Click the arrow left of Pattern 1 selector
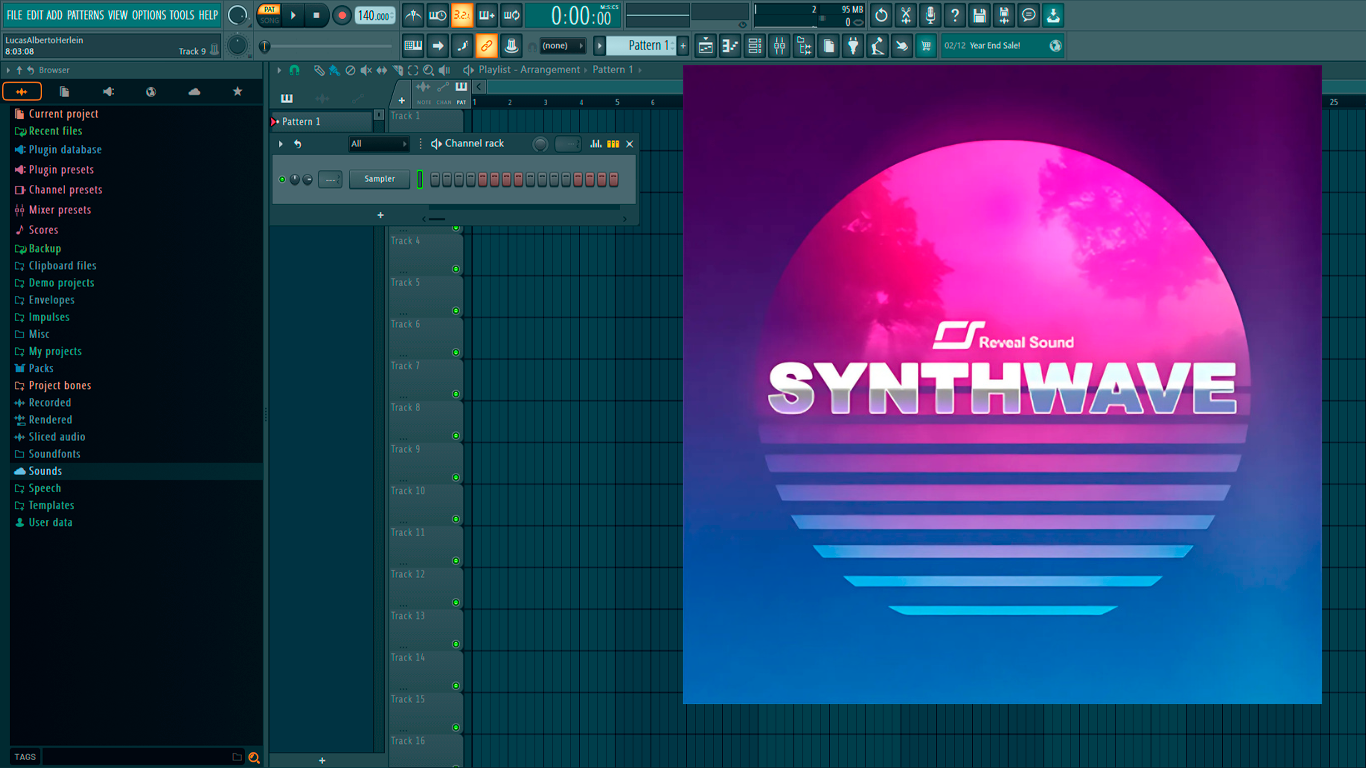This screenshot has height=768, width=1366. coord(600,46)
